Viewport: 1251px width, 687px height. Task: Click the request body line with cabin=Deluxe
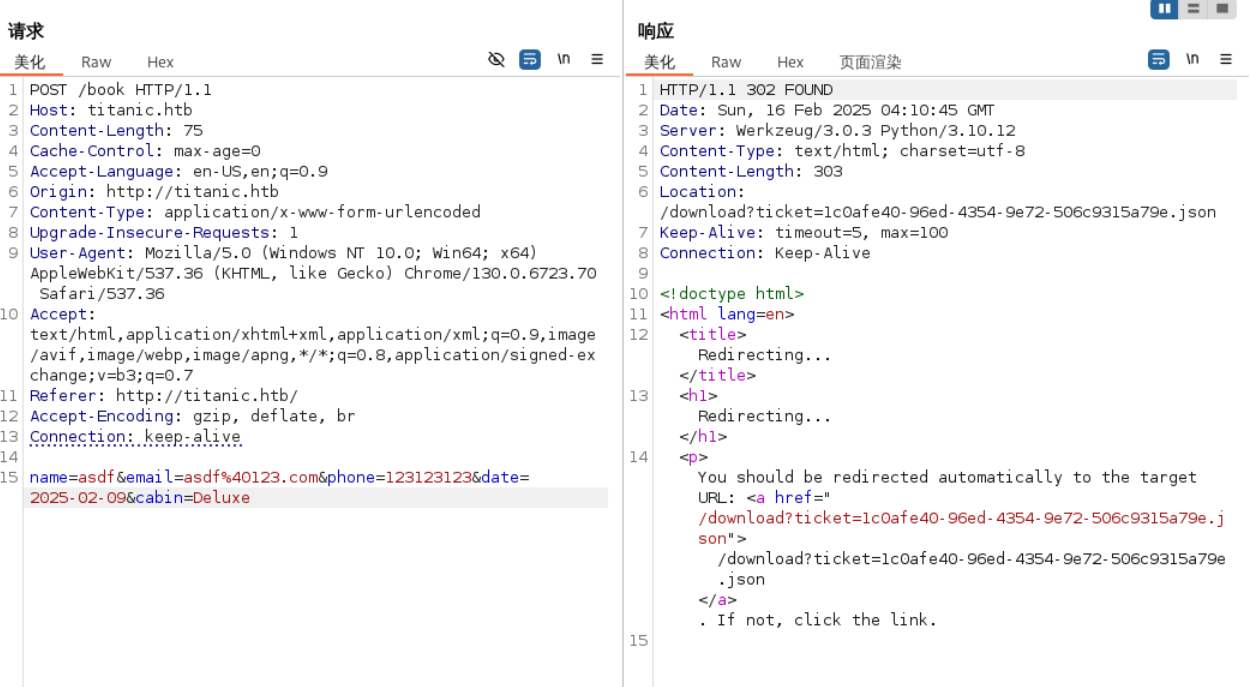[140, 498]
